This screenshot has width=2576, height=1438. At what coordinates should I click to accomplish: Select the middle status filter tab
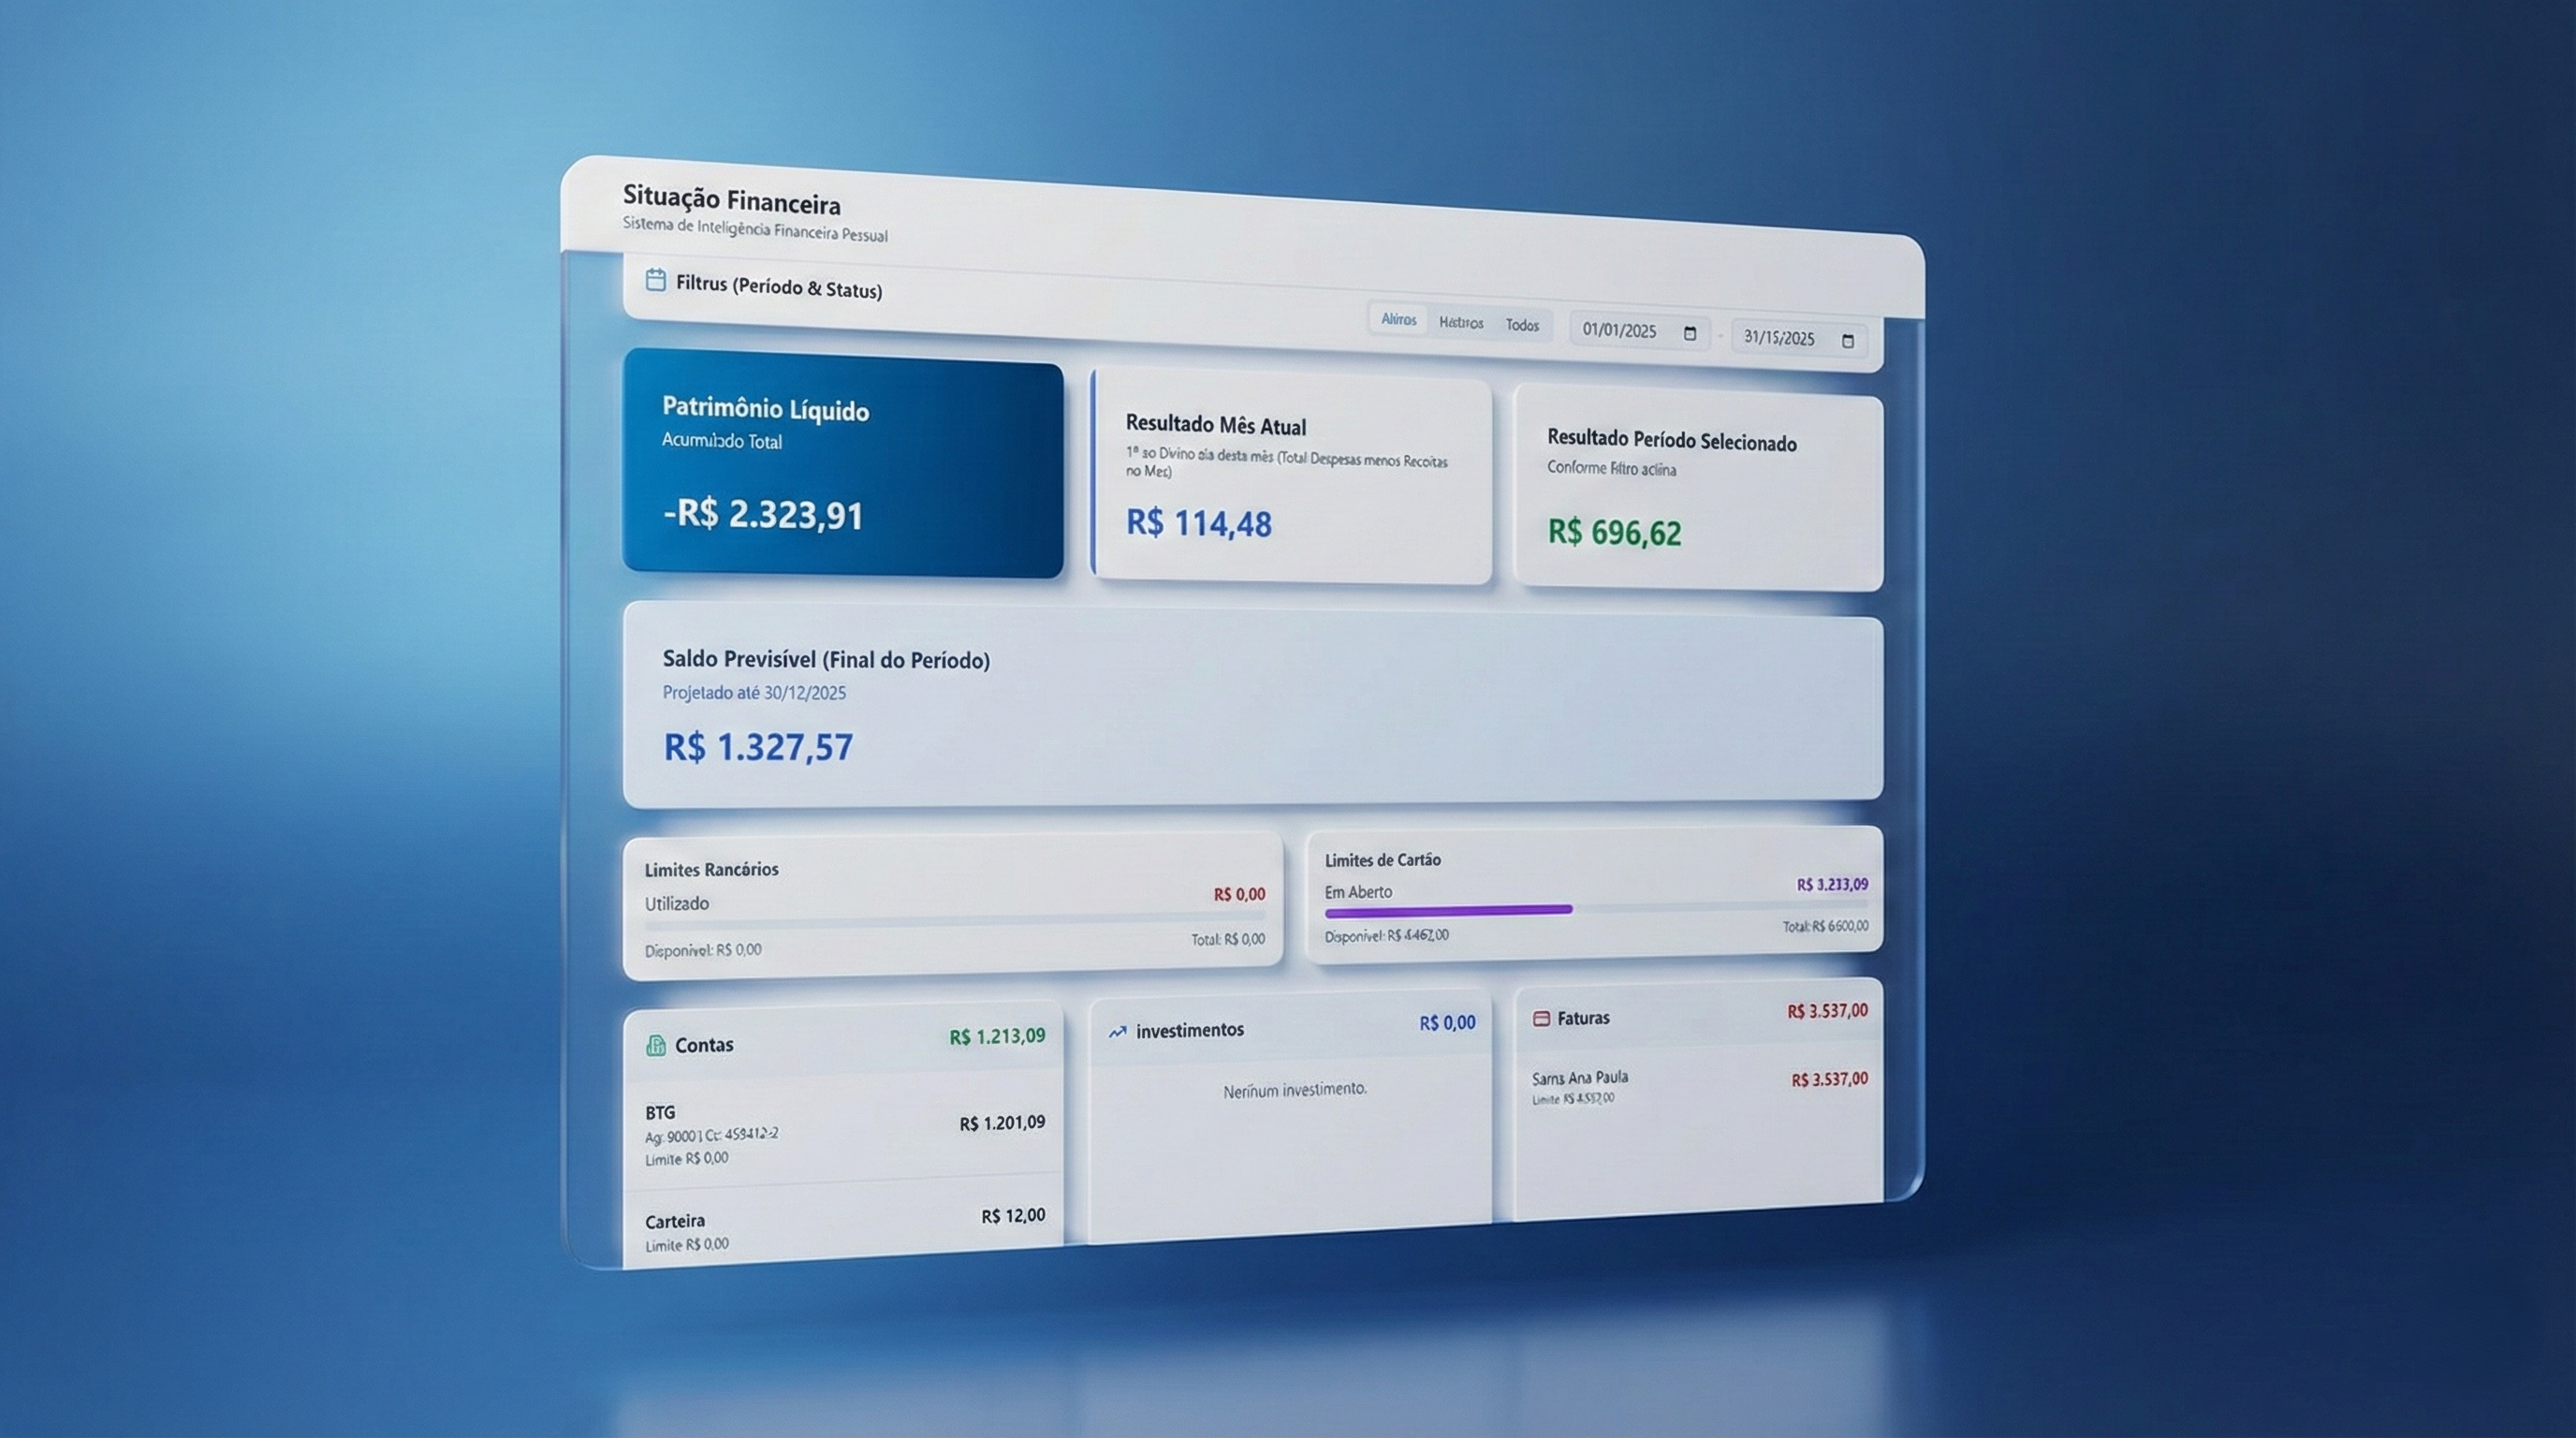tap(1461, 322)
